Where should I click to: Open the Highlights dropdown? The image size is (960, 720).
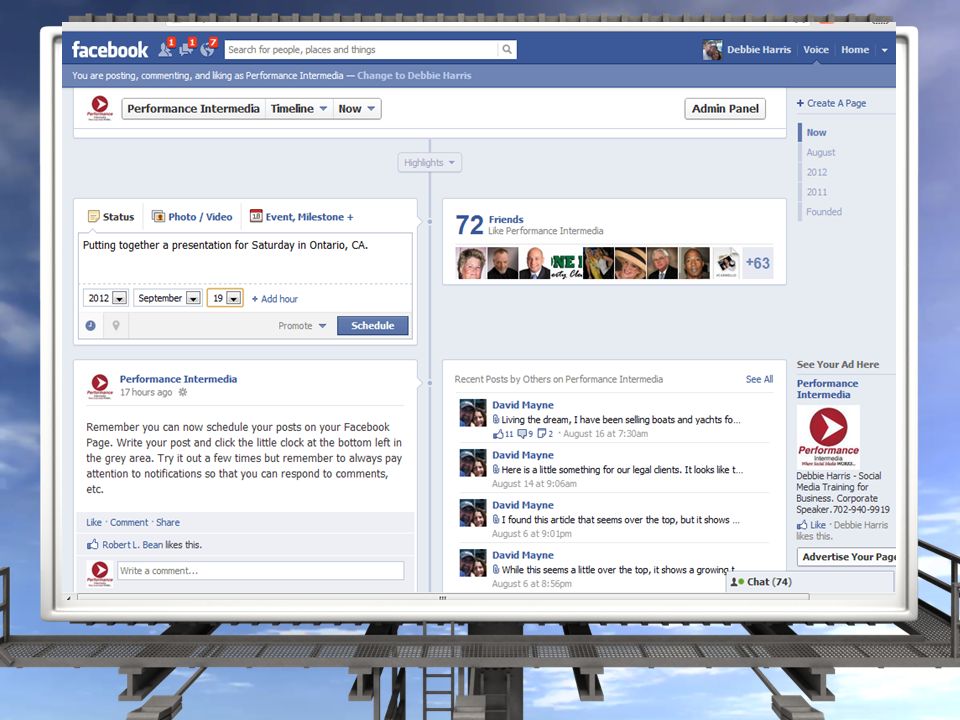pos(429,162)
